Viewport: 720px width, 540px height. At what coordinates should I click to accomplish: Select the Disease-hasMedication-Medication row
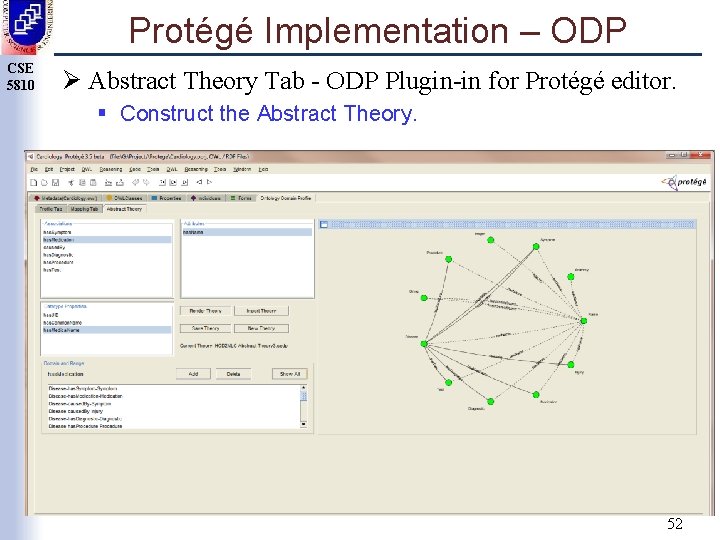[174, 396]
